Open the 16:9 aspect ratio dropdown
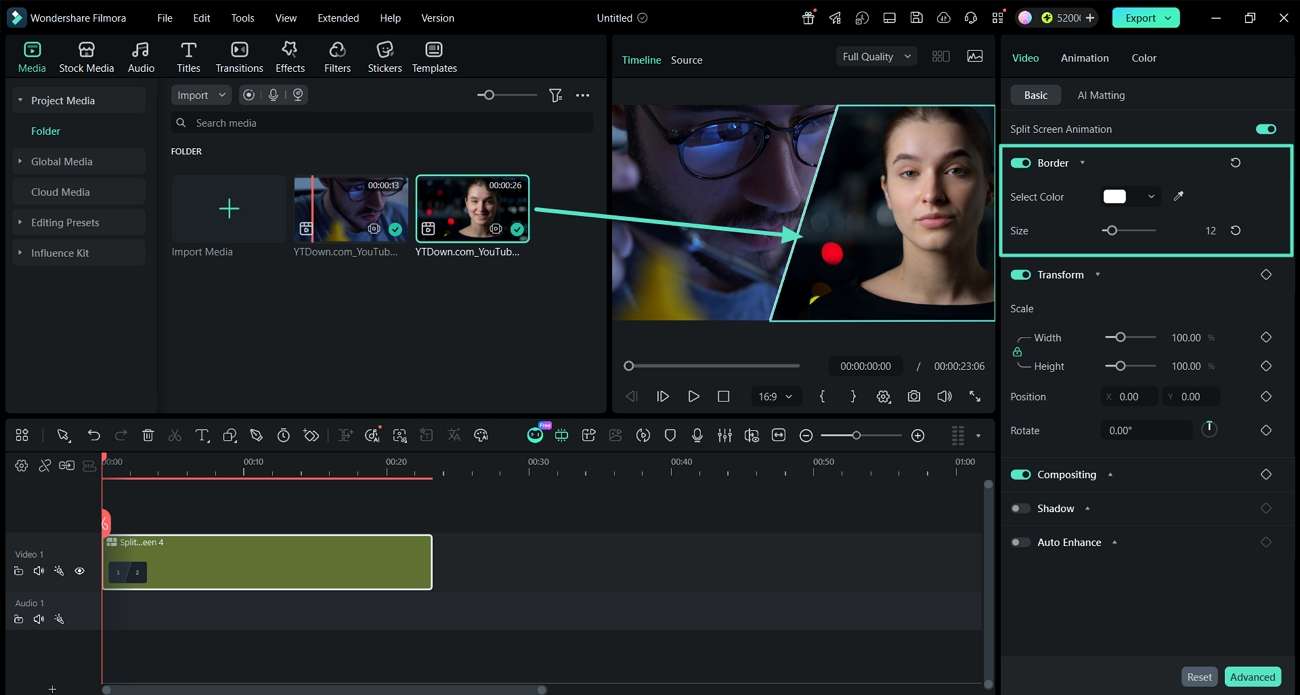Screen dimensions: 1300x695 [x=775, y=396]
